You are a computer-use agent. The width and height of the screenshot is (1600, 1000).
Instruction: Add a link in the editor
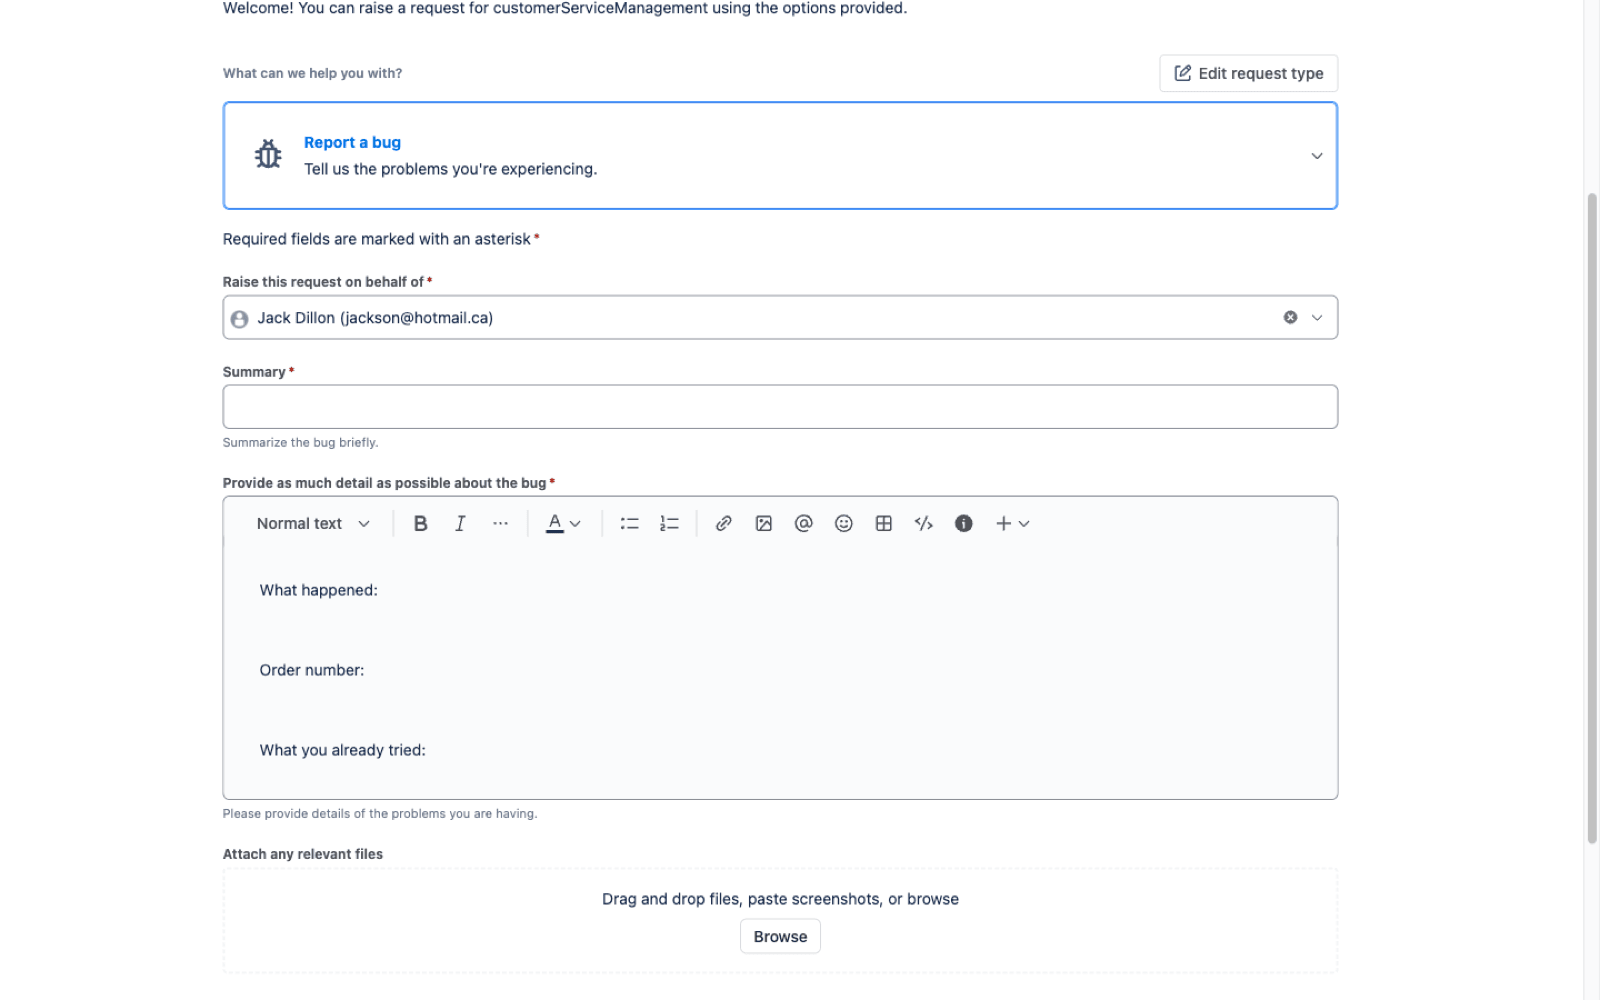(723, 523)
